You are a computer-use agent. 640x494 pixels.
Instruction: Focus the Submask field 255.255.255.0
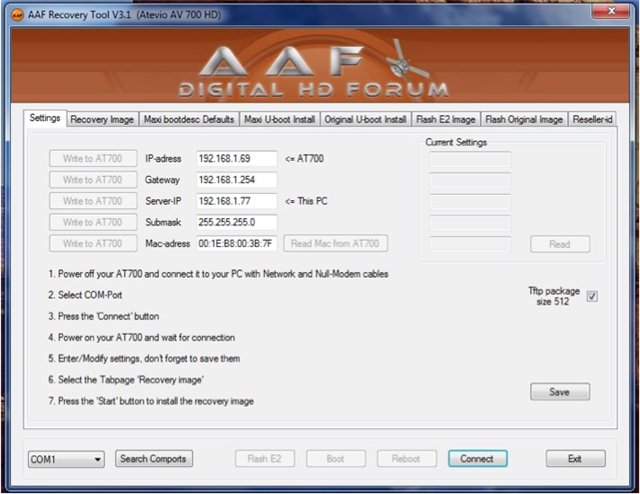pos(237,222)
